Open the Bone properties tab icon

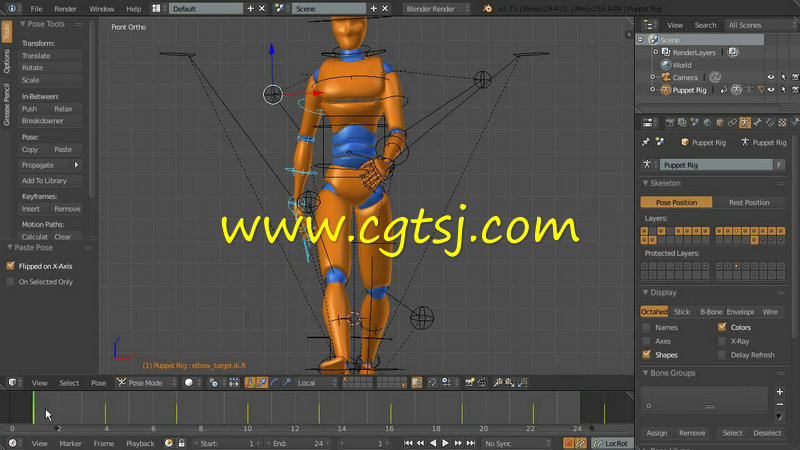tap(757, 123)
